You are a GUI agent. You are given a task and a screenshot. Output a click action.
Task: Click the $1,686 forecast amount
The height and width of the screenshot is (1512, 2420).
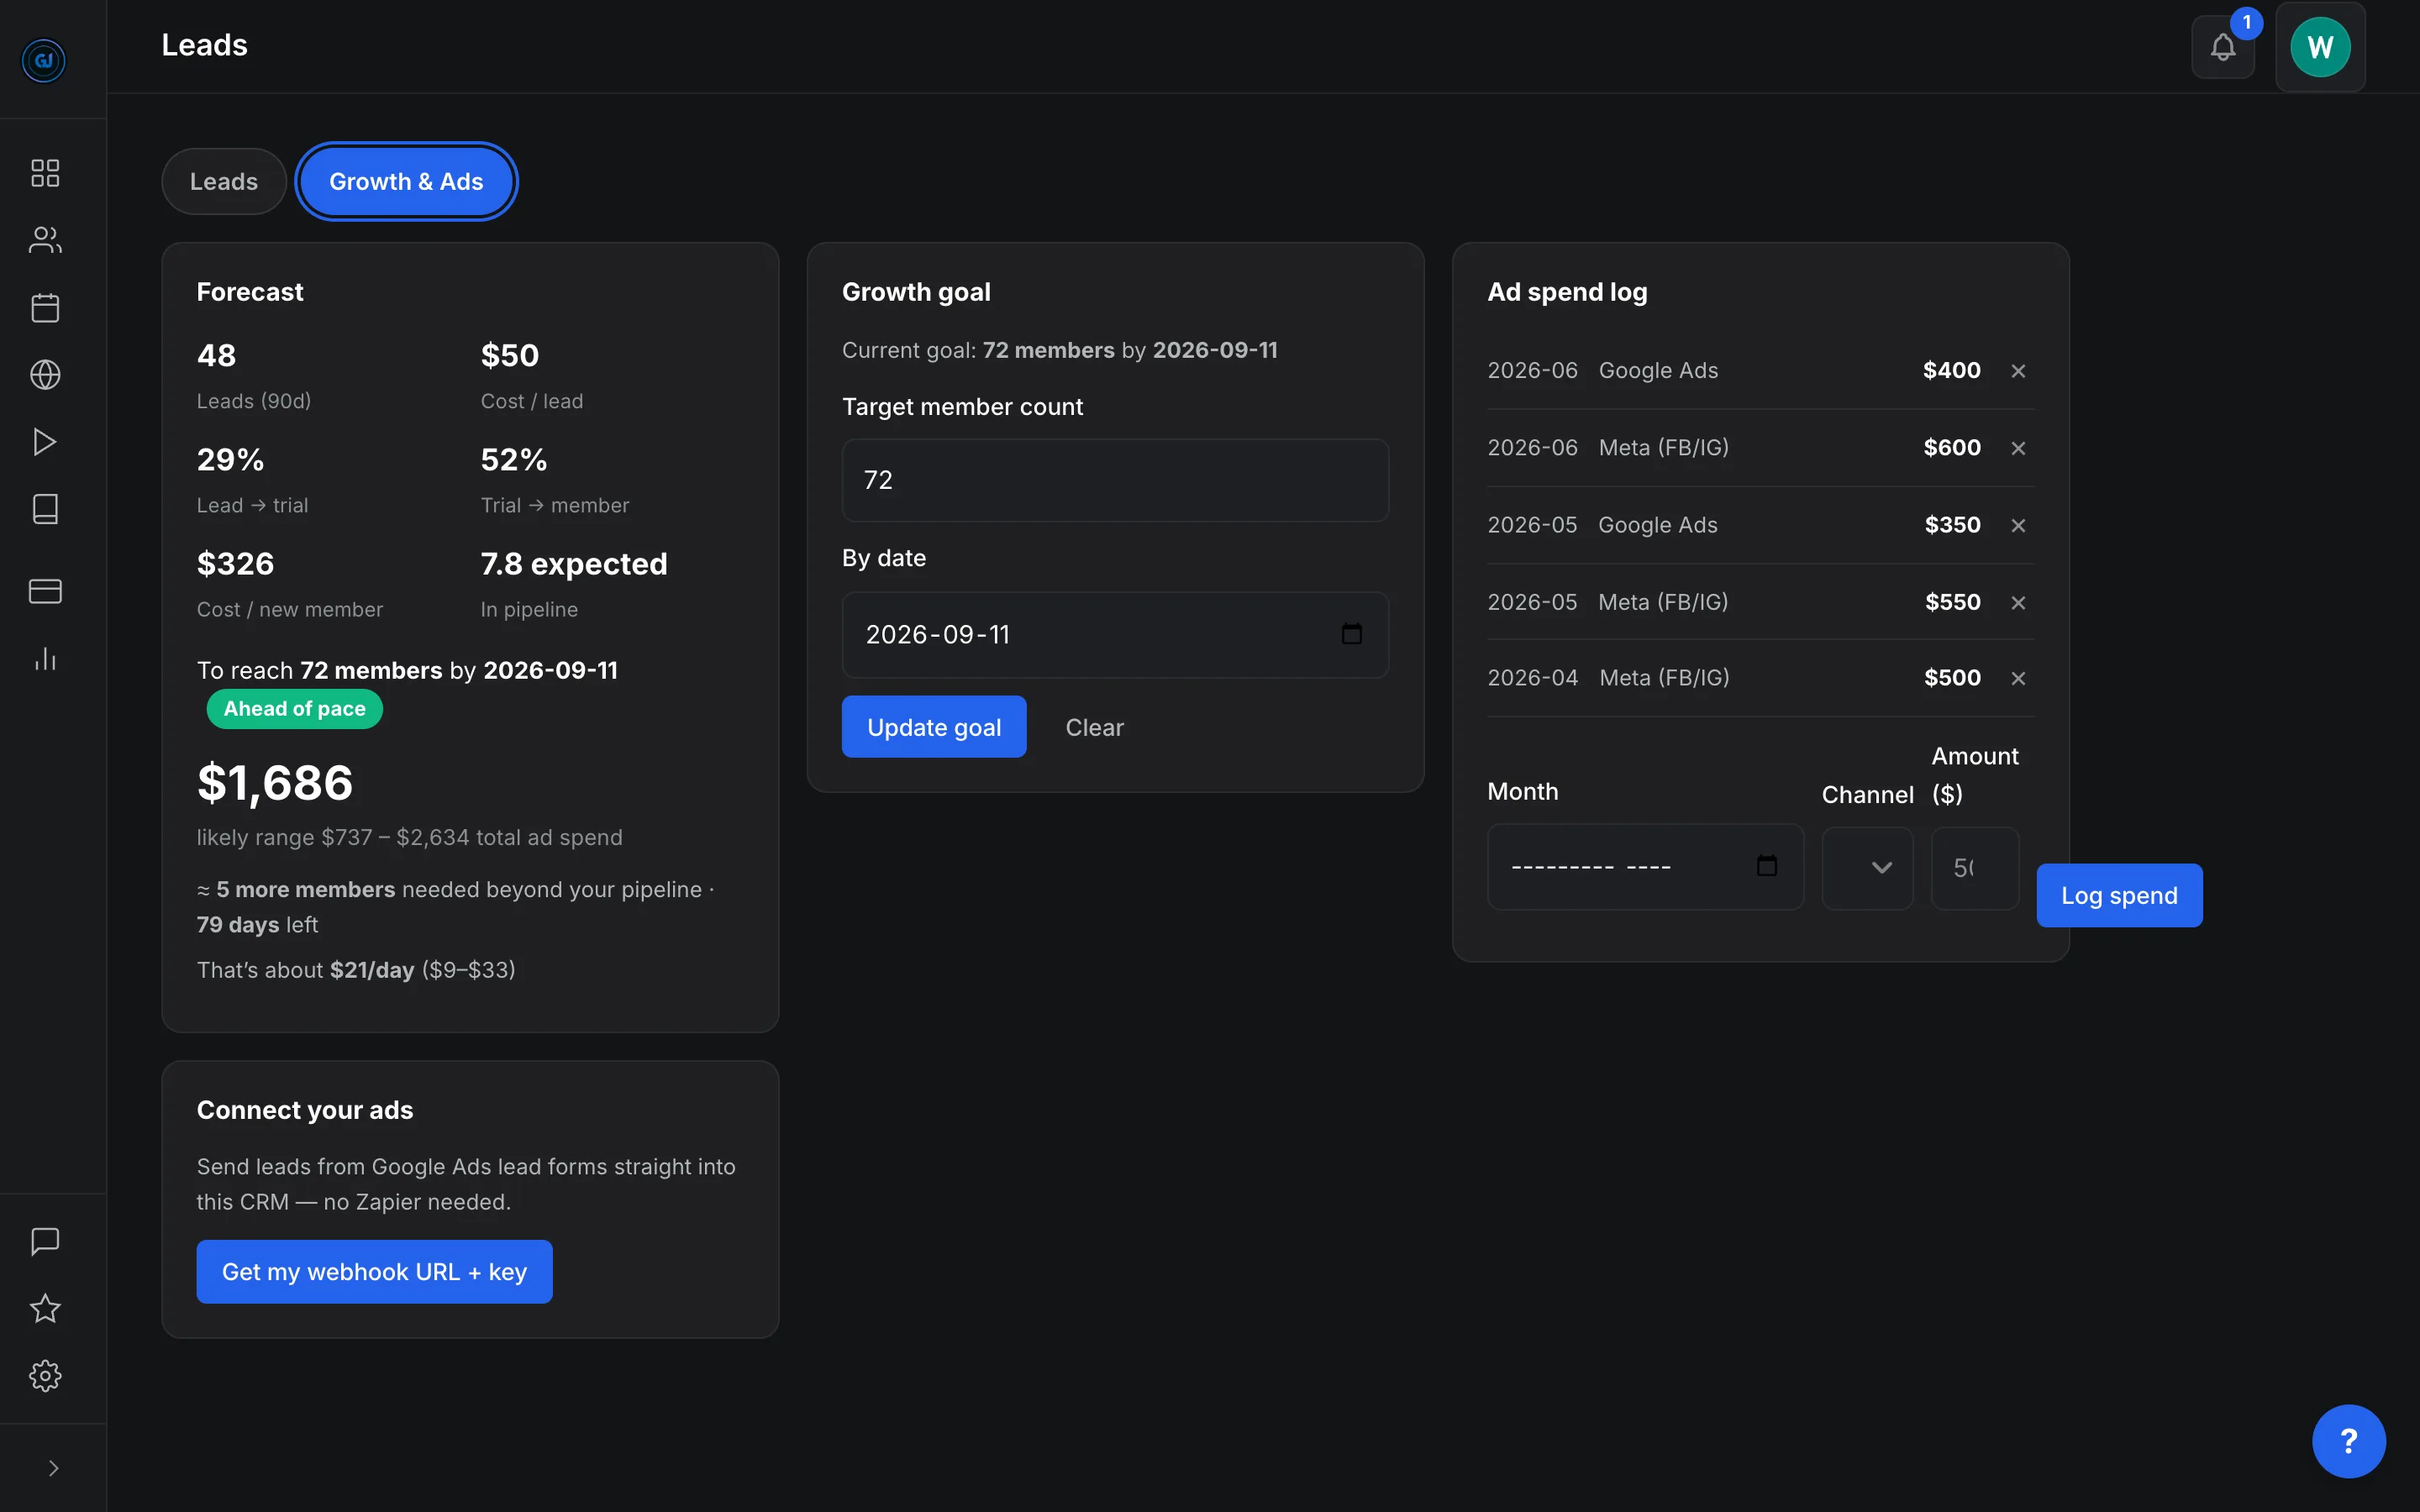tap(275, 782)
